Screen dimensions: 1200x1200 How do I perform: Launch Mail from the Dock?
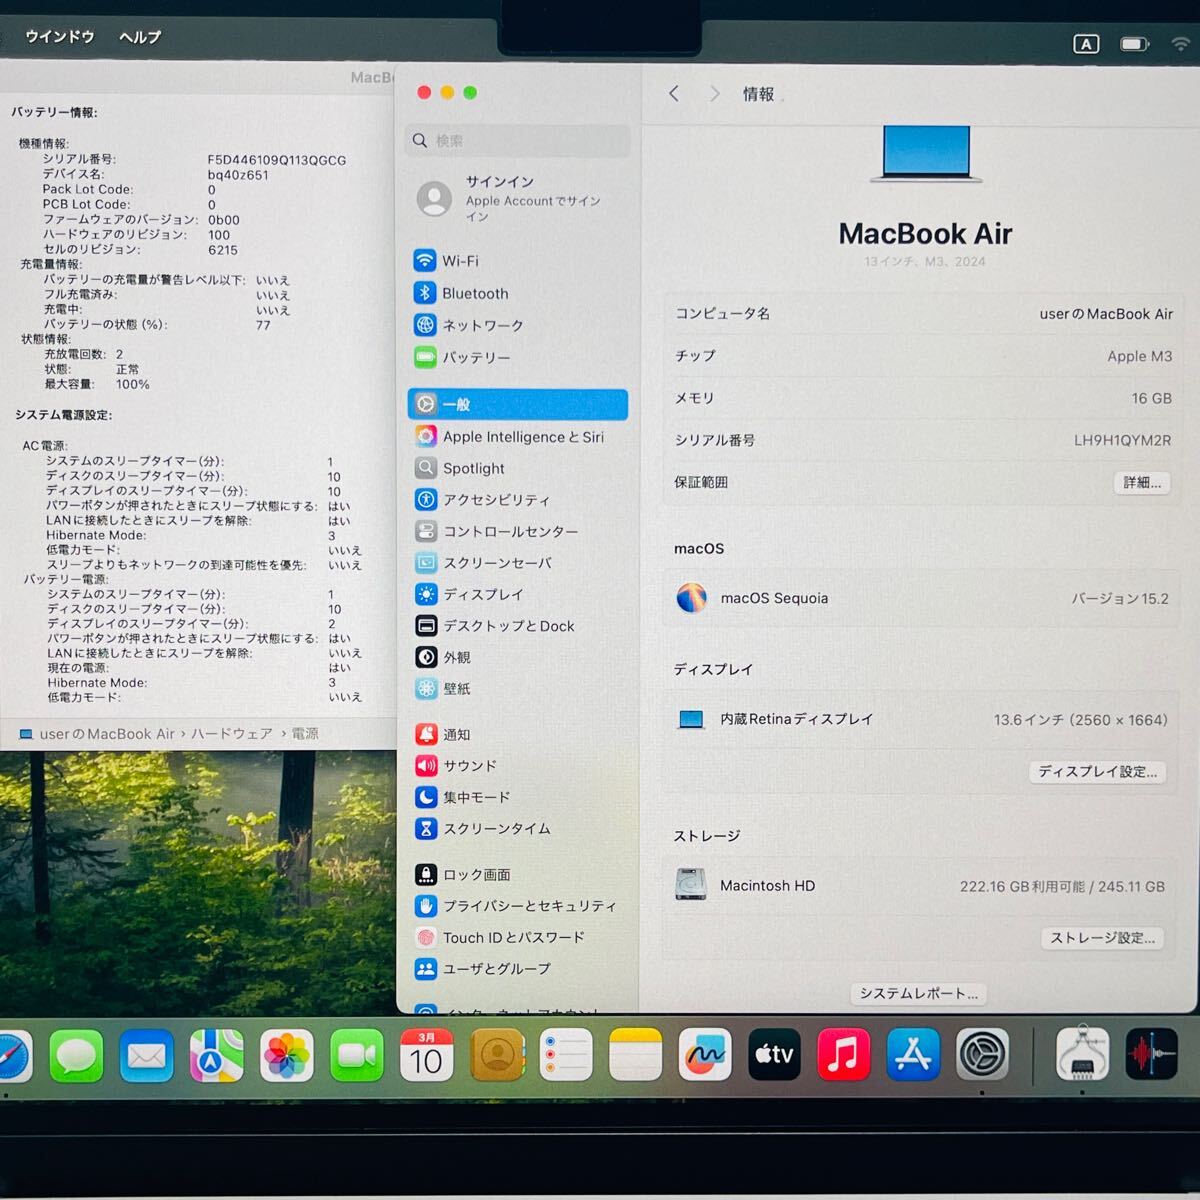click(x=147, y=1055)
